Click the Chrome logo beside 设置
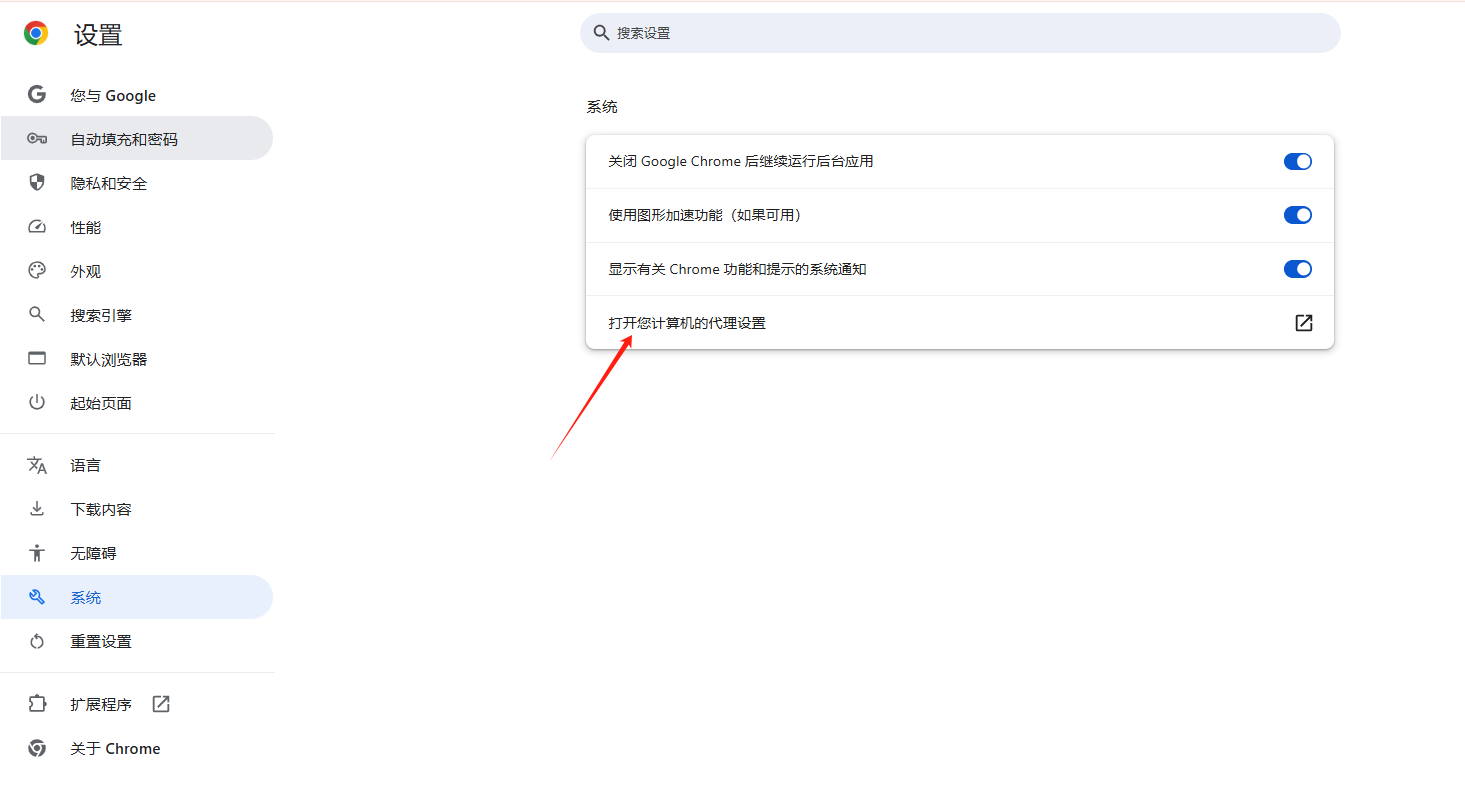Screen dimensions: 1465x806 (x=36, y=34)
